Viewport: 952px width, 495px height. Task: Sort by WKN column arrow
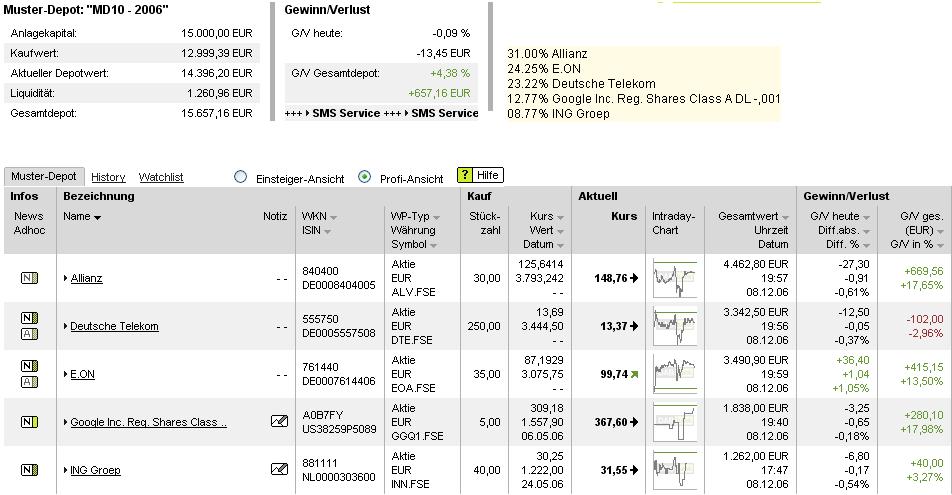tap(333, 217)
